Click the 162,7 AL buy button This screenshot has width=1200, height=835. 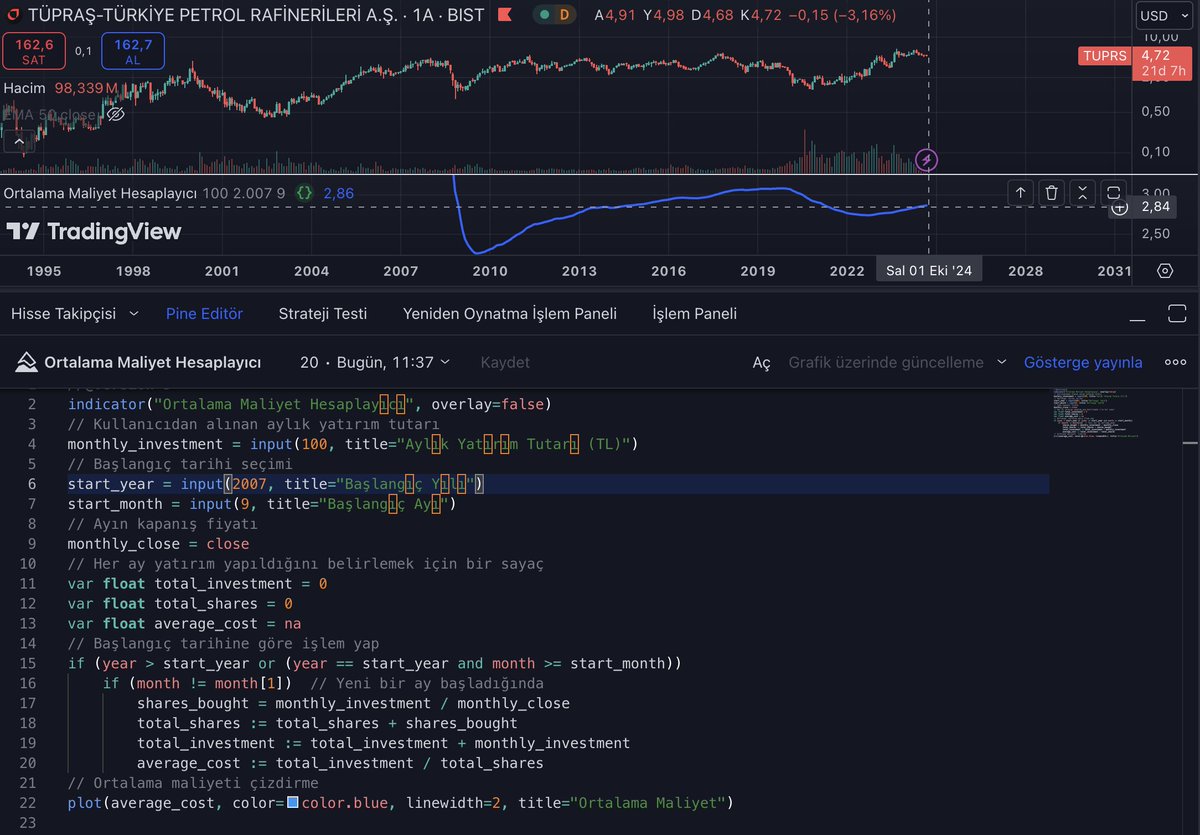pos(133,51)
